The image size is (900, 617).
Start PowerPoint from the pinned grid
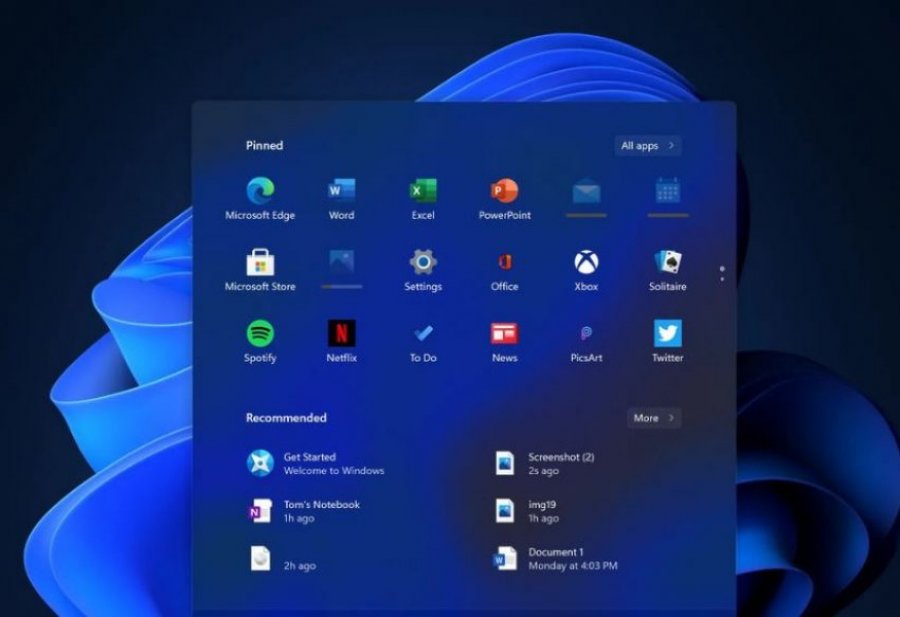click(x=505, y=199)
